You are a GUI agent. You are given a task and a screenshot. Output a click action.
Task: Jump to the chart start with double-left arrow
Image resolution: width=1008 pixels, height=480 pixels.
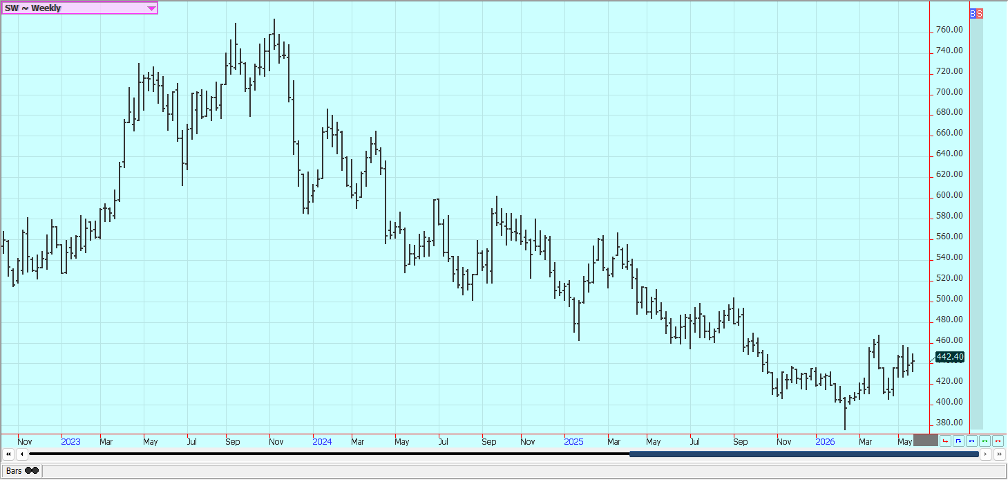pos(8,454)
